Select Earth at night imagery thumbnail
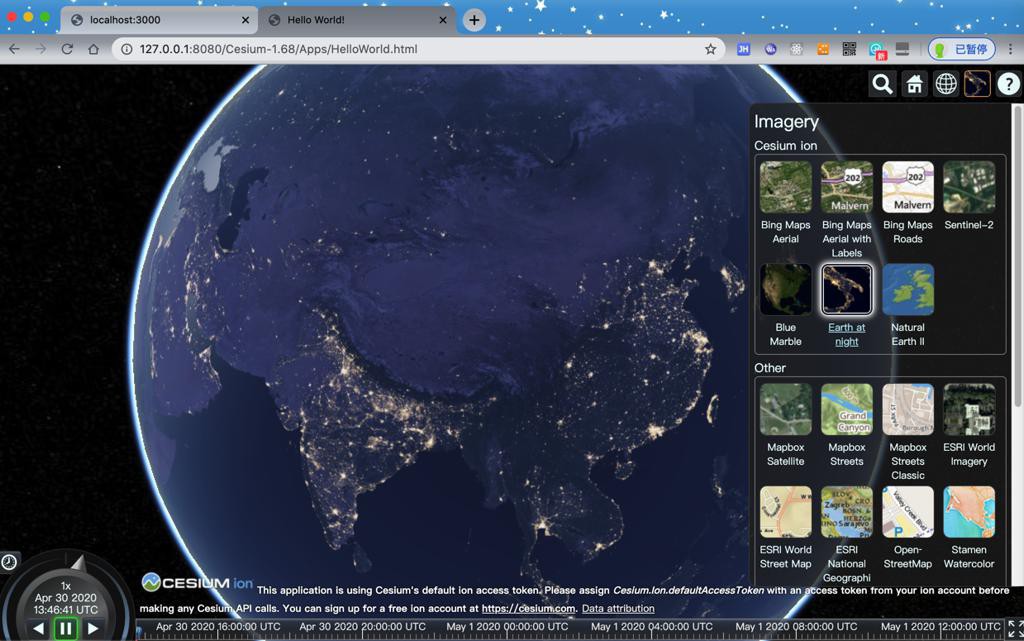The width and height of the screenshot is (1024, 641). coord(846,290)
